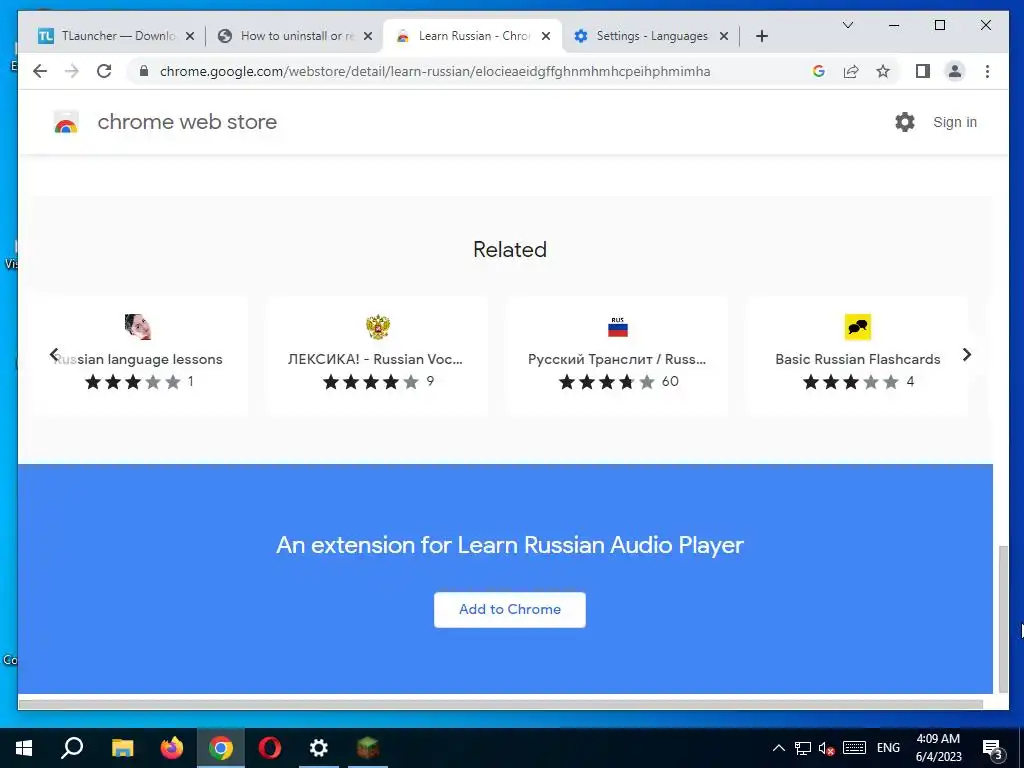1024x768 pixels.
Task: Open Chrome Web Store settings gear
Action: click(x=904, y=121)
